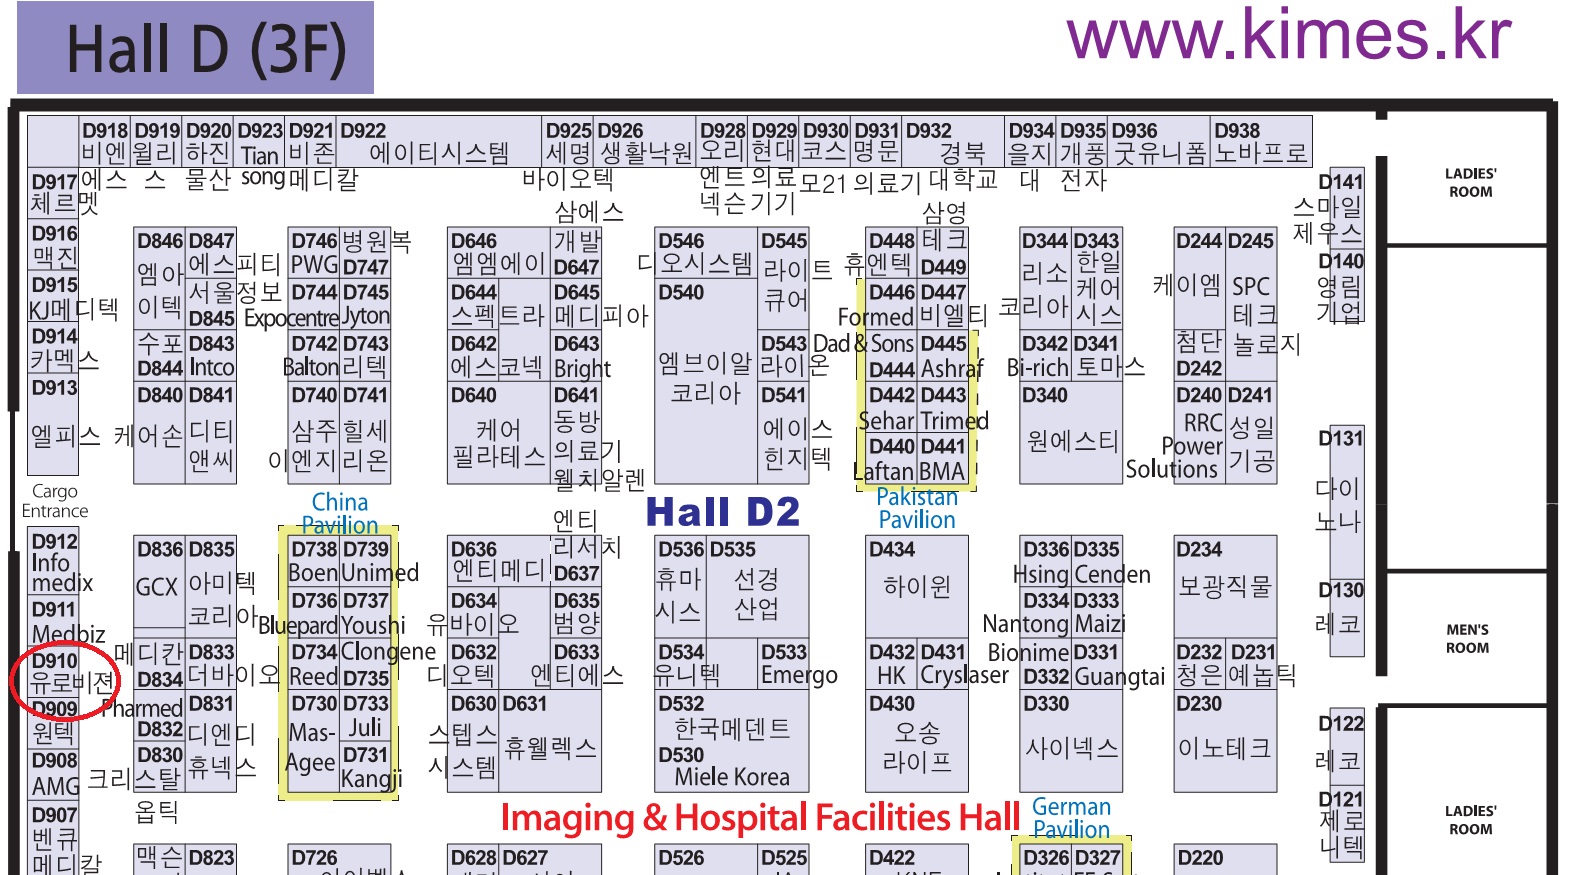Image resolution: width=1573 pixels, height=875 pixels.
Task: Click the Men's Room area
Action: pyautogui.click(x=1467, y=639)
